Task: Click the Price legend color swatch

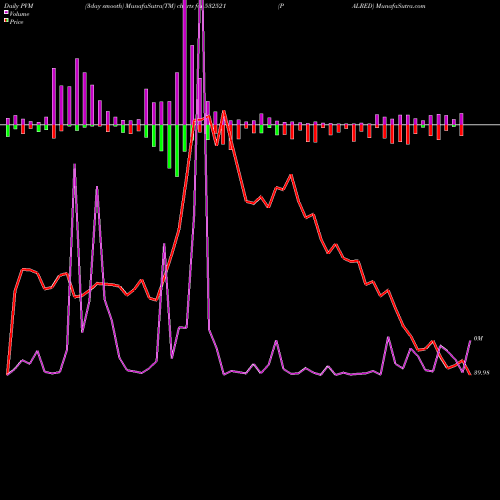Action: point(6,21)
